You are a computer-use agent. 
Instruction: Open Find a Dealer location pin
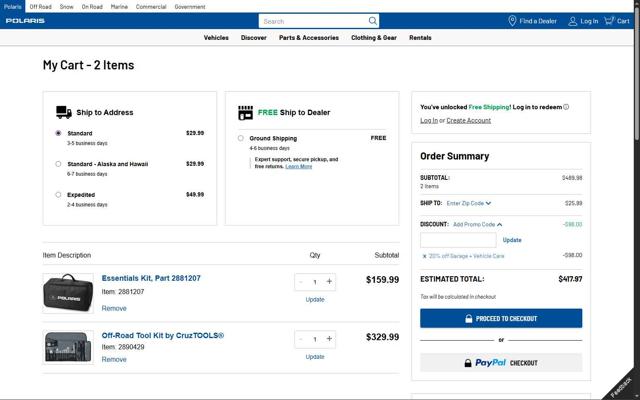(513, 21)
